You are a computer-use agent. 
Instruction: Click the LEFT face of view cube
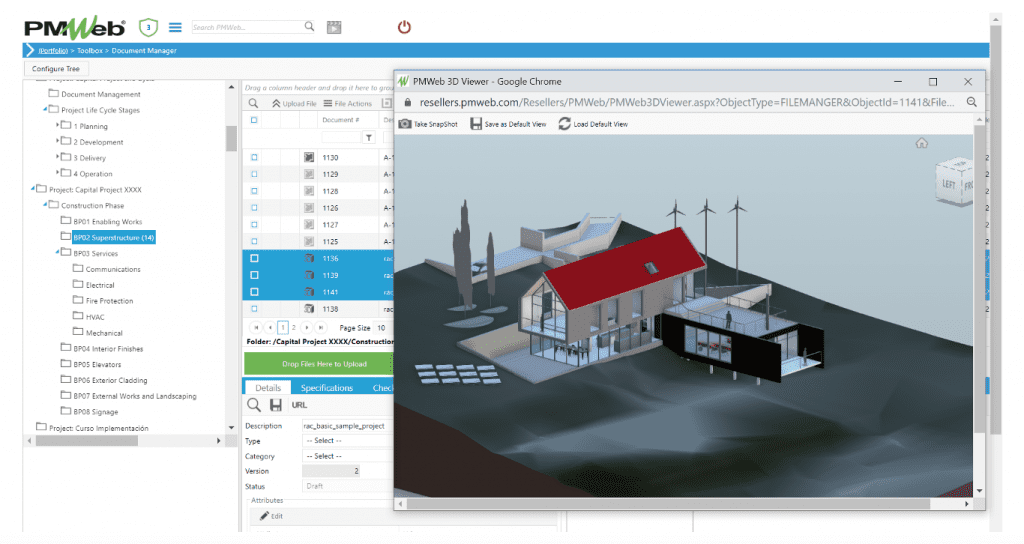(948, 184)
